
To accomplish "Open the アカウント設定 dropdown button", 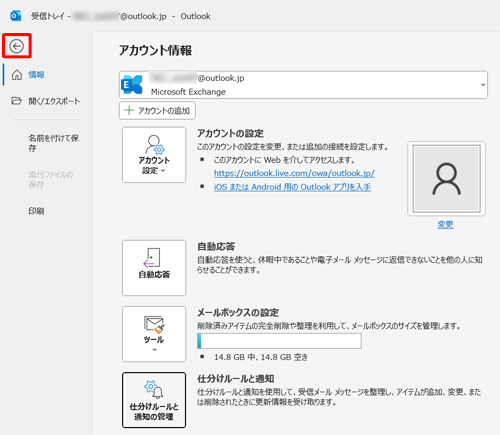I will 154,155.
